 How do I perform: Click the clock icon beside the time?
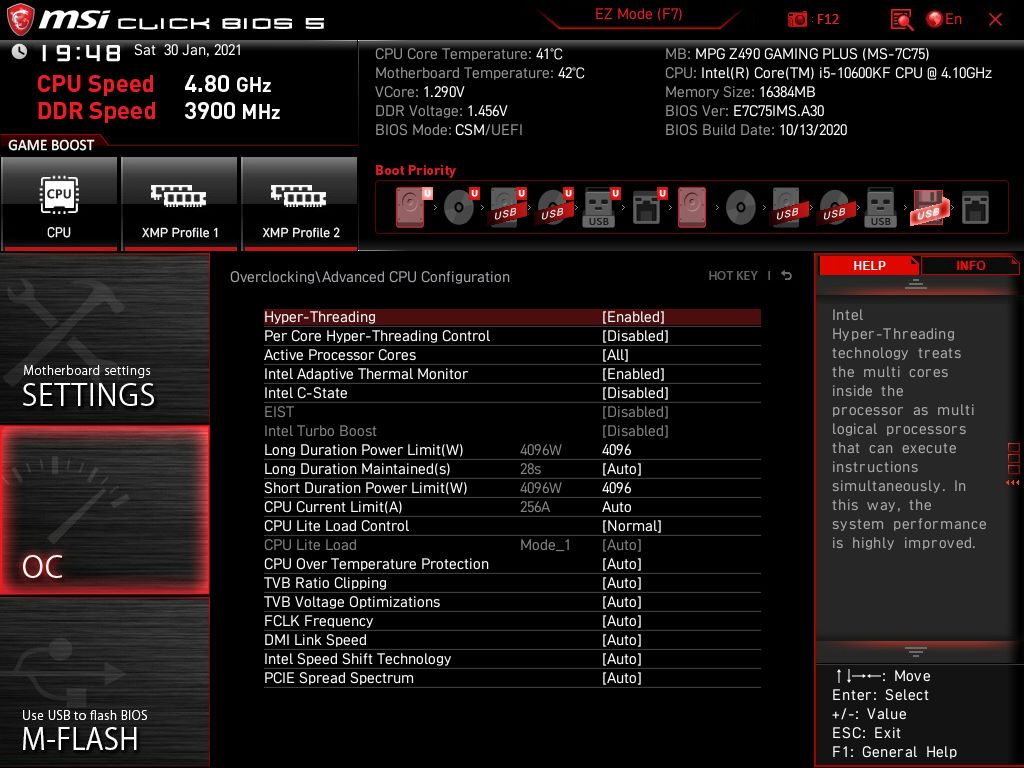pos(19,52)
